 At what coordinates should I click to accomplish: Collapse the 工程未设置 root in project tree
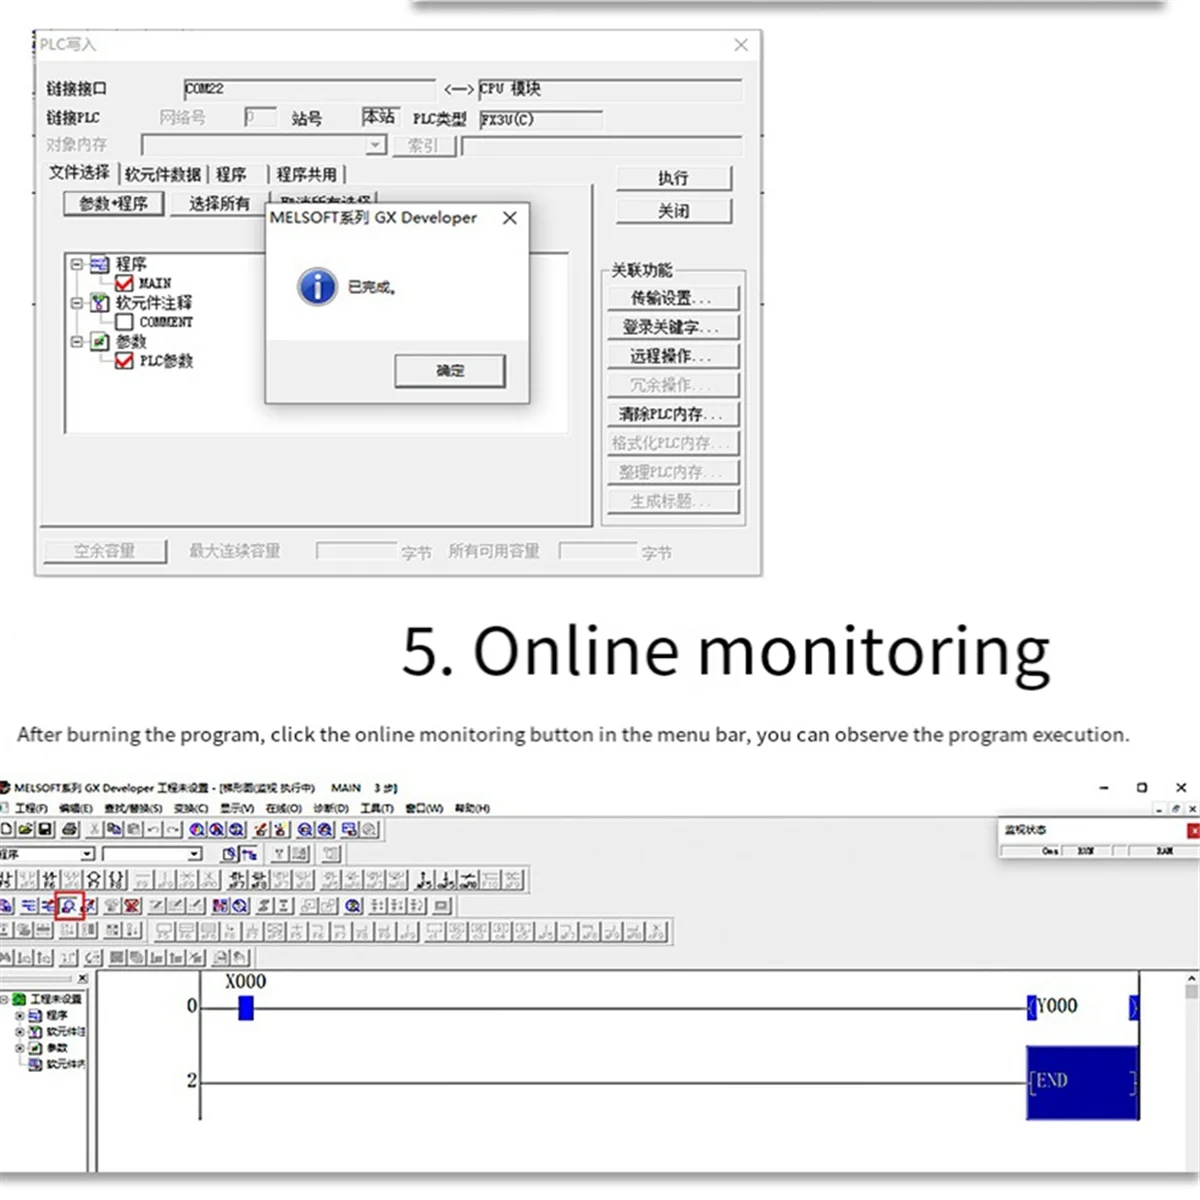point(4,1000)
